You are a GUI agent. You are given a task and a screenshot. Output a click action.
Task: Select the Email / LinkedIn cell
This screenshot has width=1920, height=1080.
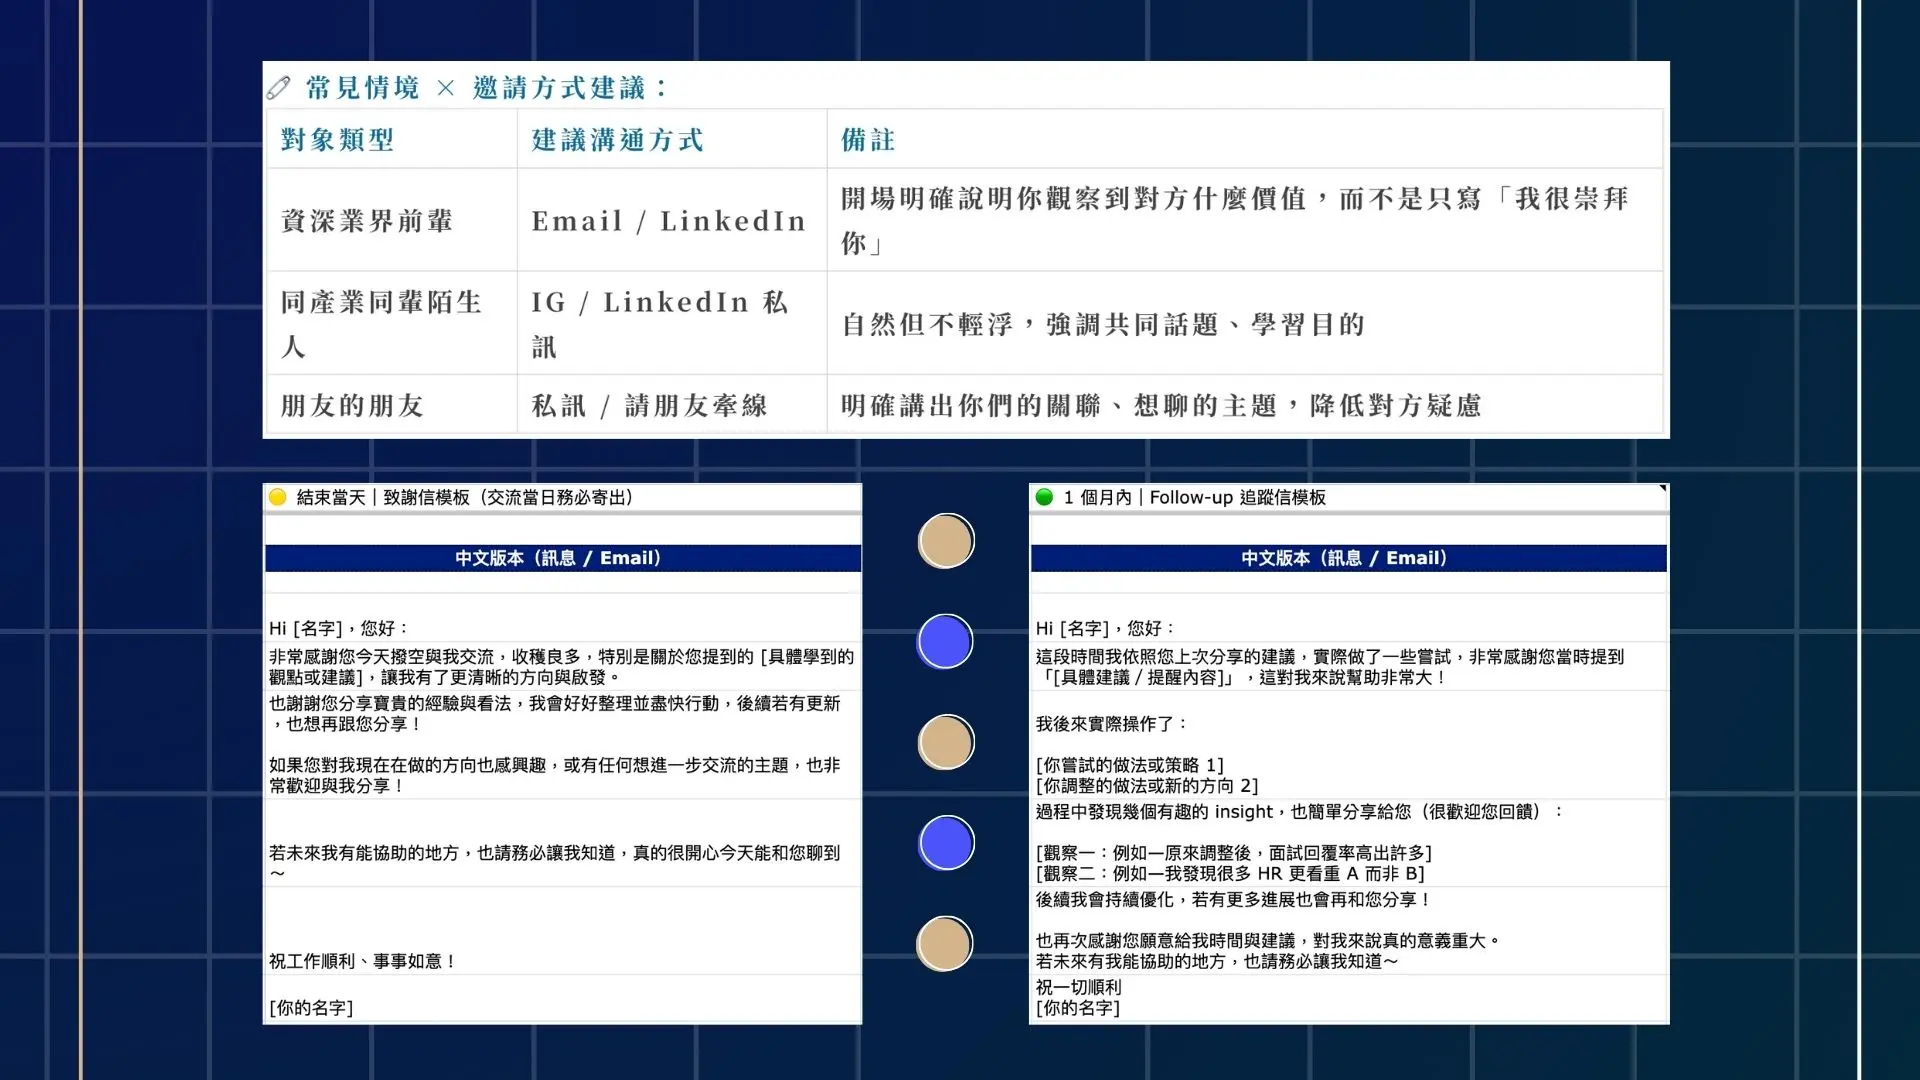point(668,221)
